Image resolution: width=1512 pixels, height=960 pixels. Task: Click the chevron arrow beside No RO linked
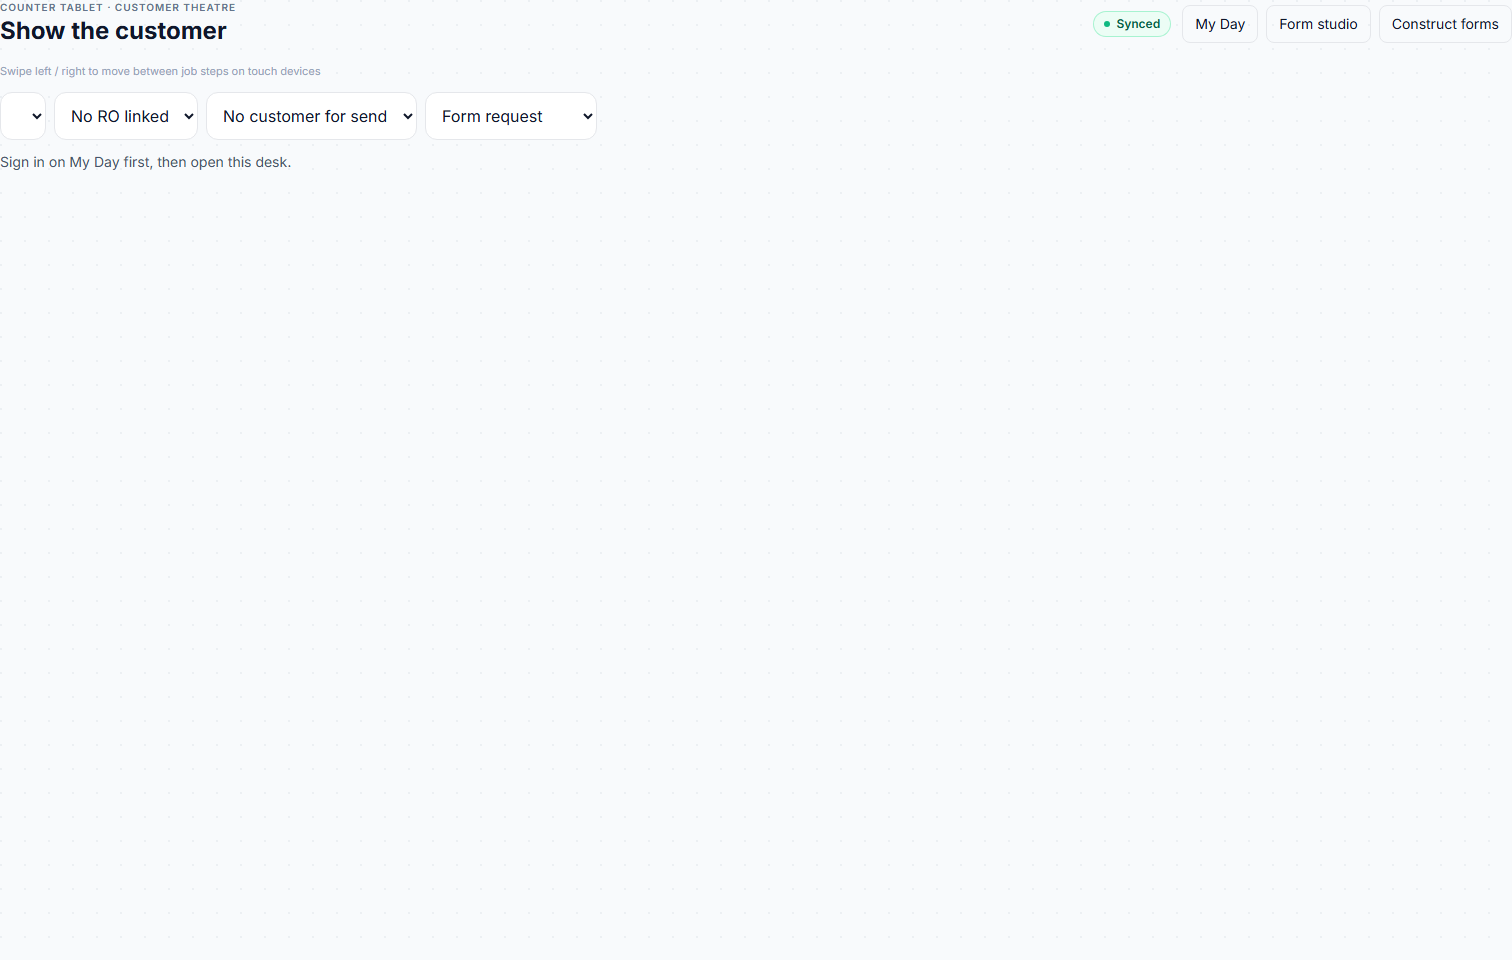tap(189, 116)
